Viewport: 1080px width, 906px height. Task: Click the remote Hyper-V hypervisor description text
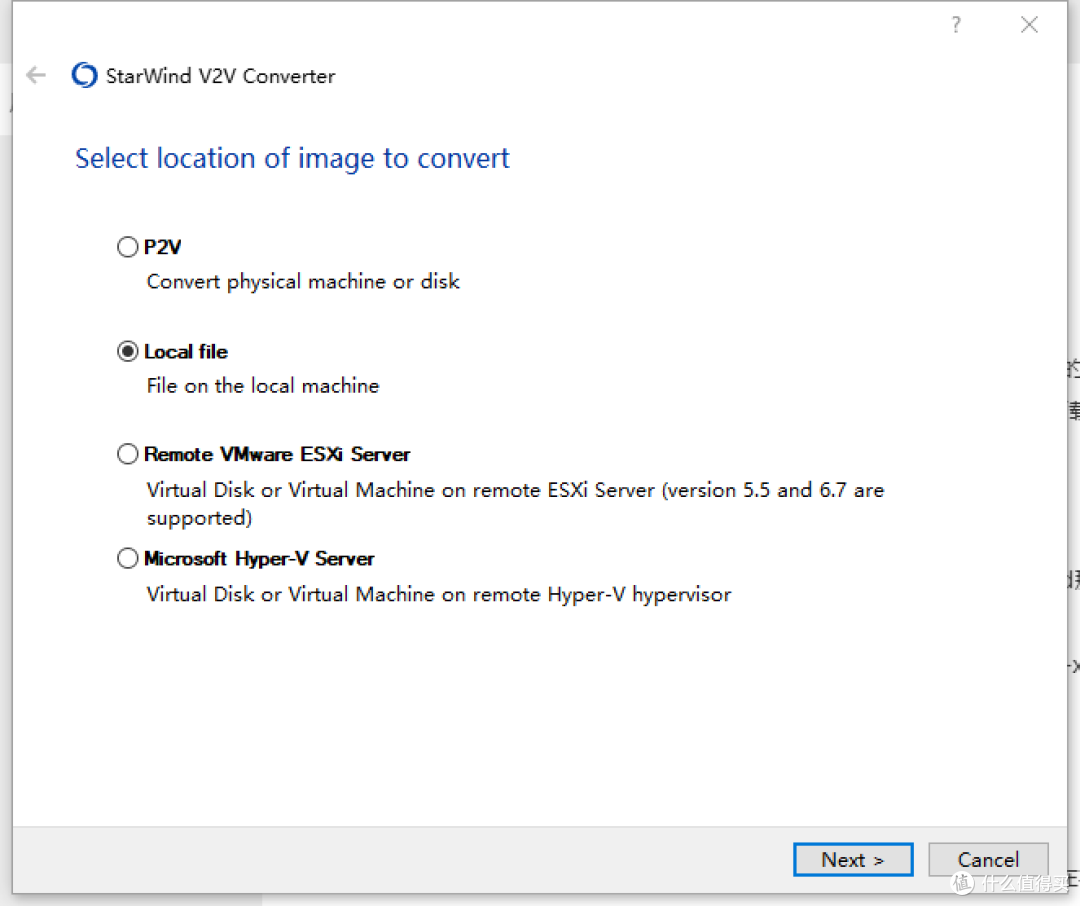click(439, 595)
